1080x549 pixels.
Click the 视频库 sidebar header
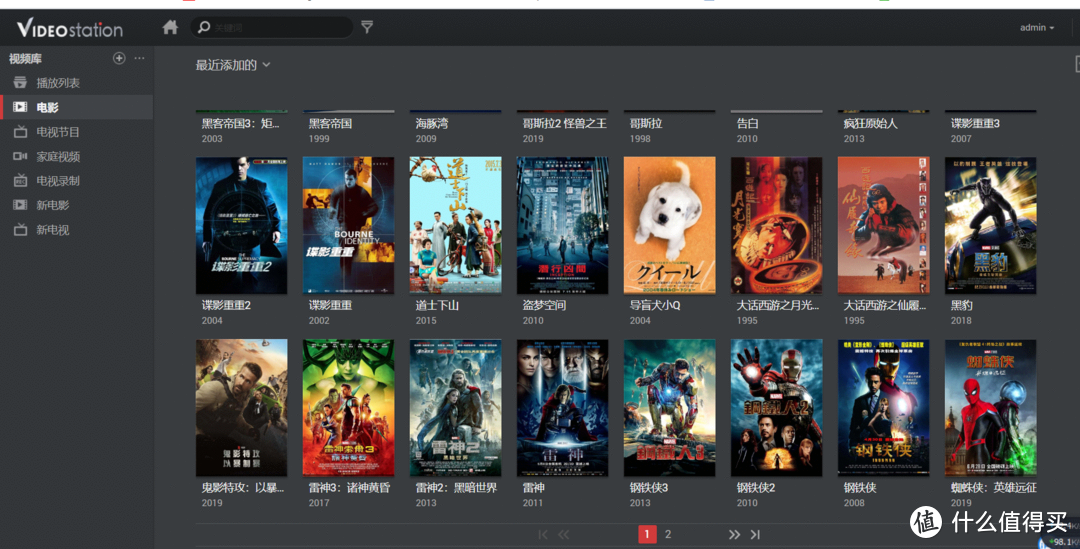25,59
